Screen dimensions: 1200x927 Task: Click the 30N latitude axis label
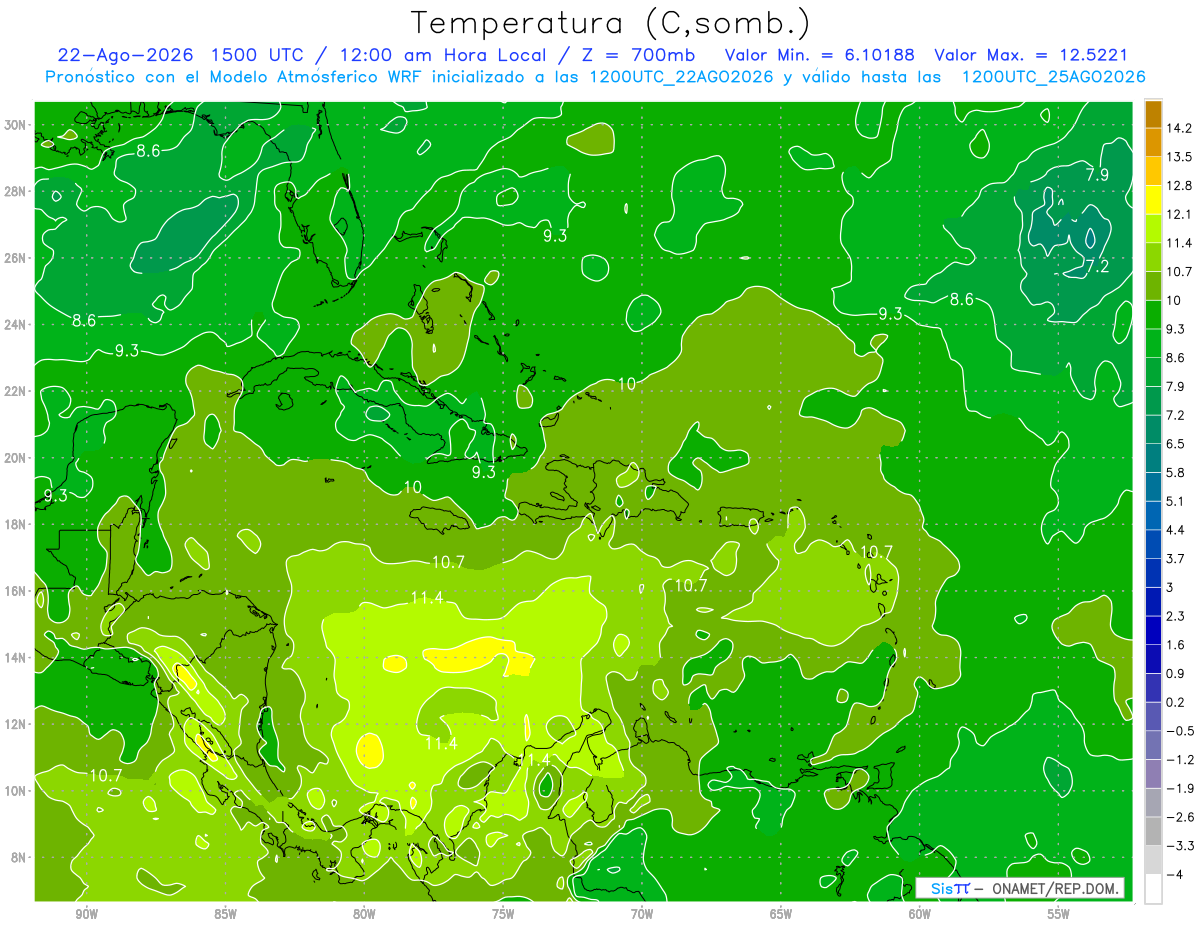(x=15, y=125)
